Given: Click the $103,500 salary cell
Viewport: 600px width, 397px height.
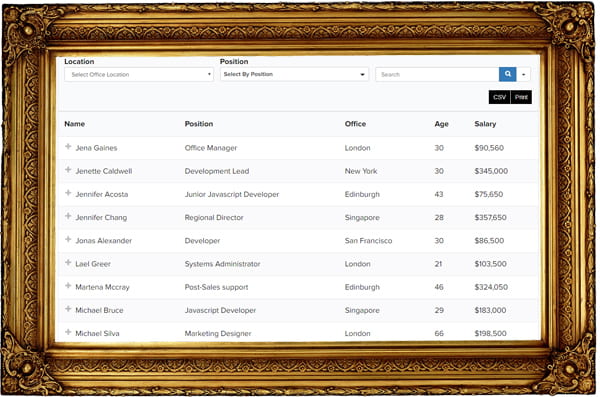Looking at the screenshot, I should click(x=490, y=264).
